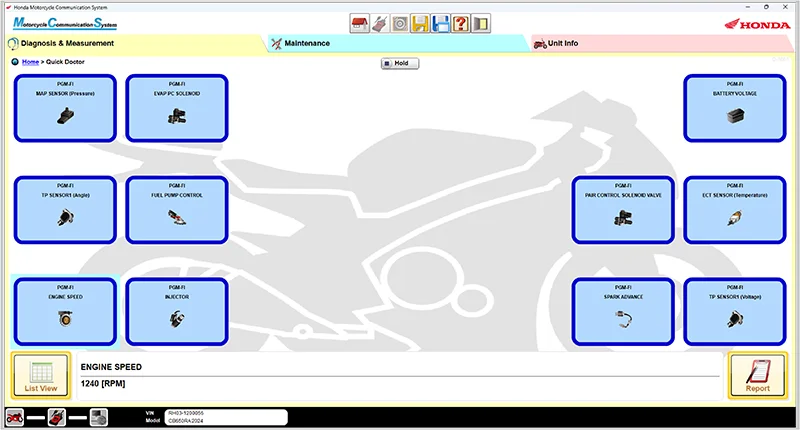
Task: Select the INJECTOR tile
Action: click(x=177, y=311)
